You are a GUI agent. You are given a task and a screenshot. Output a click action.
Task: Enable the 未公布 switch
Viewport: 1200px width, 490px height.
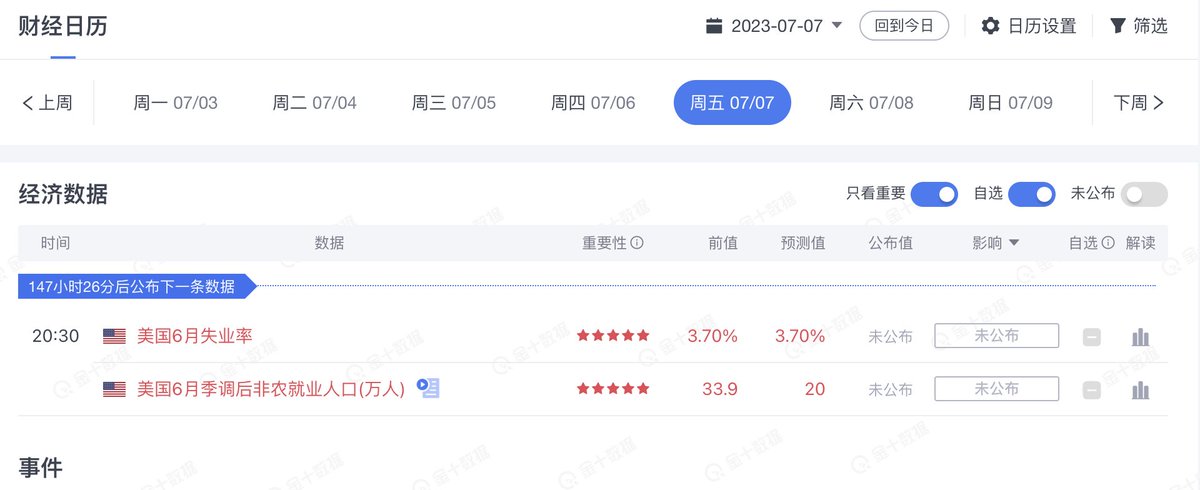pyautogui.click(x=1144, y=194)
